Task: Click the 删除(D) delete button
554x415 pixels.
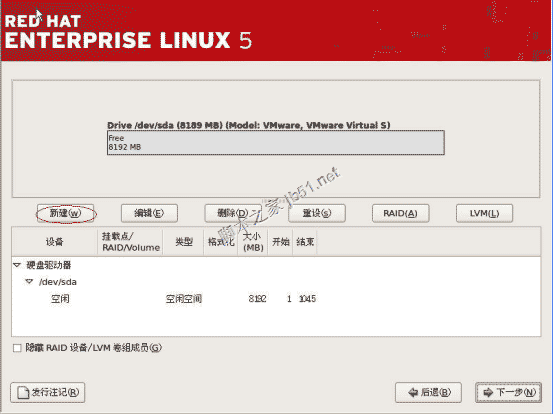Action: click(x=233, y=213)
